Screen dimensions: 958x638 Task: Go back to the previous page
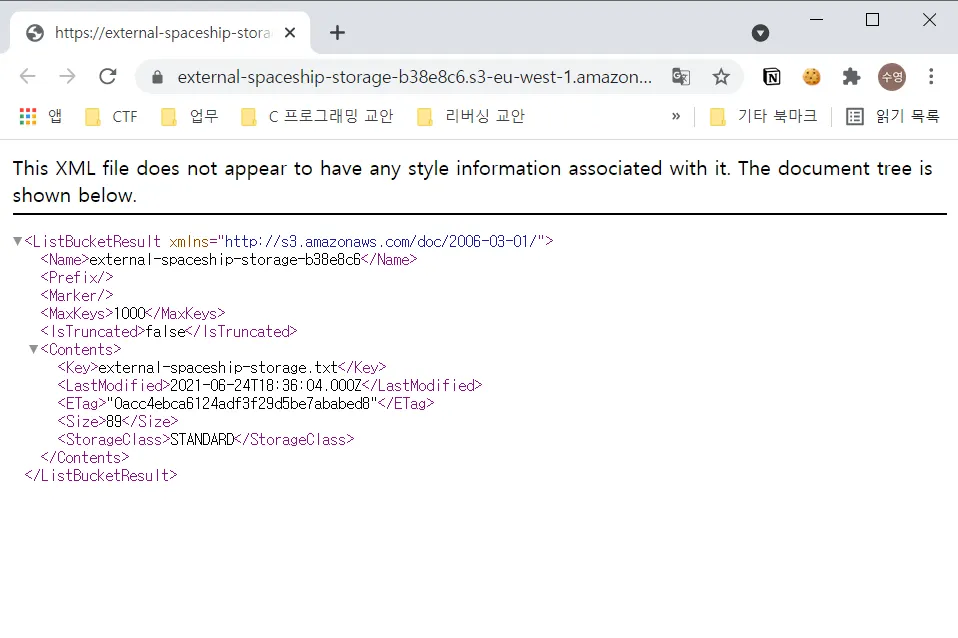pos(28,76)
